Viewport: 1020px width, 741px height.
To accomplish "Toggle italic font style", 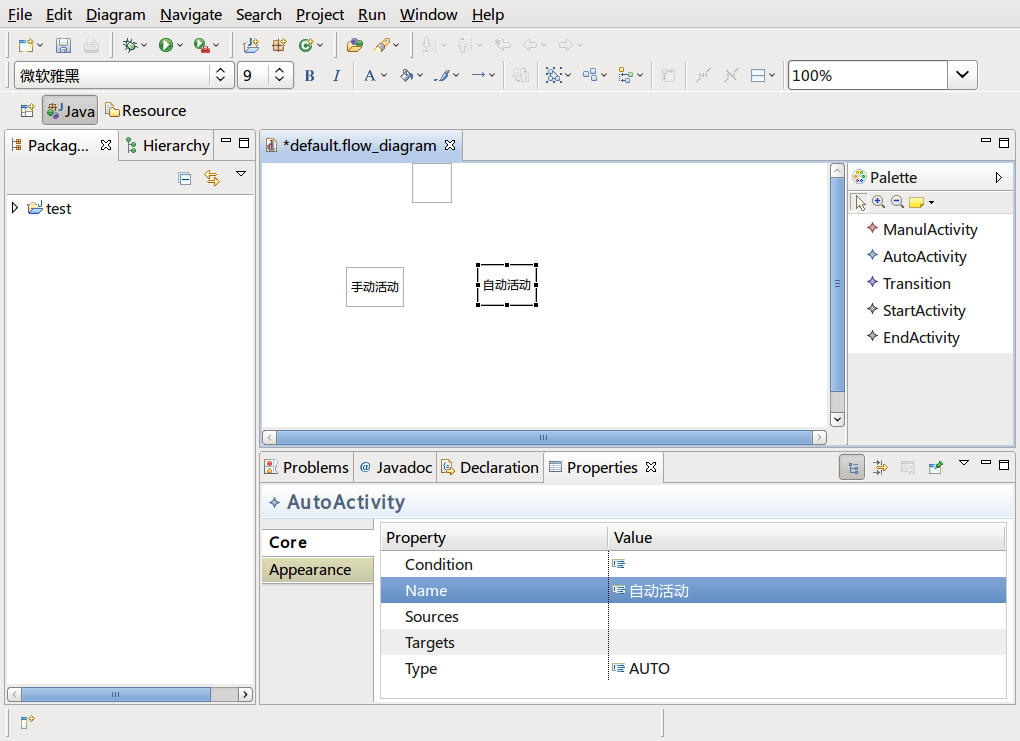I will click(x=336, y=76).
